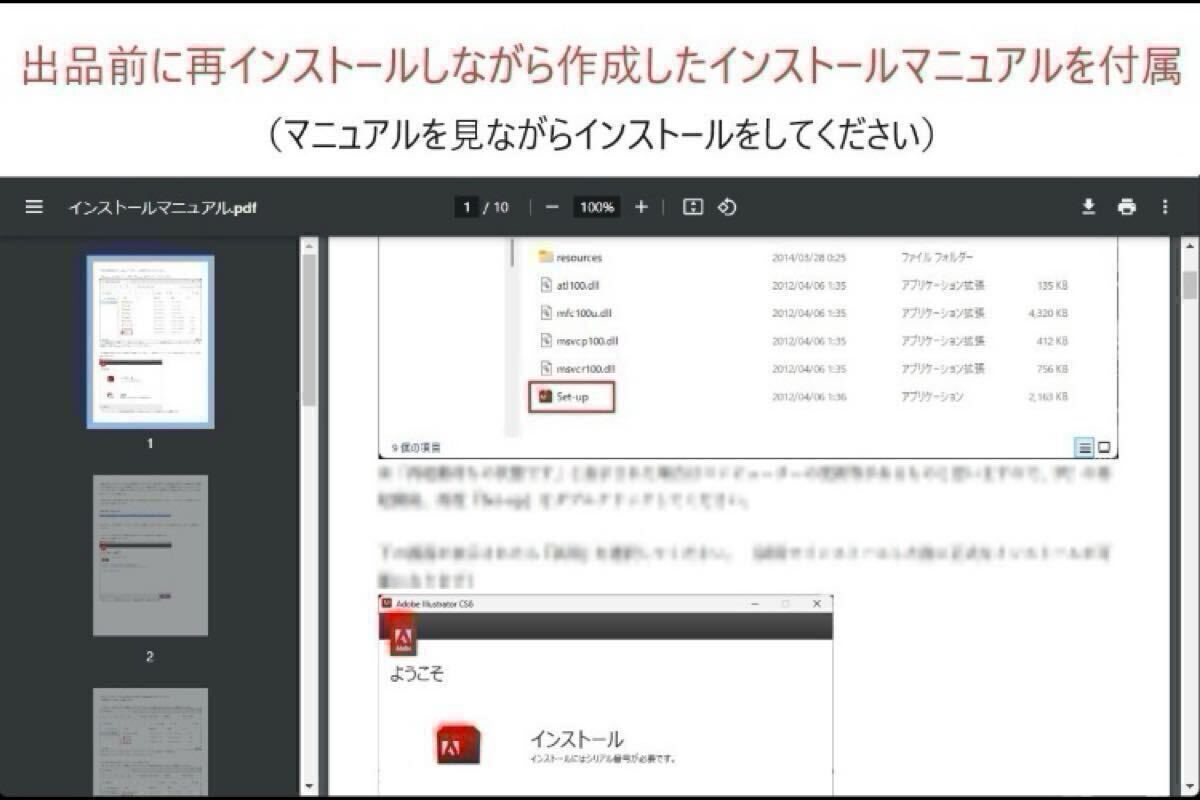Edit the page number input showing 1

point(466,207)
